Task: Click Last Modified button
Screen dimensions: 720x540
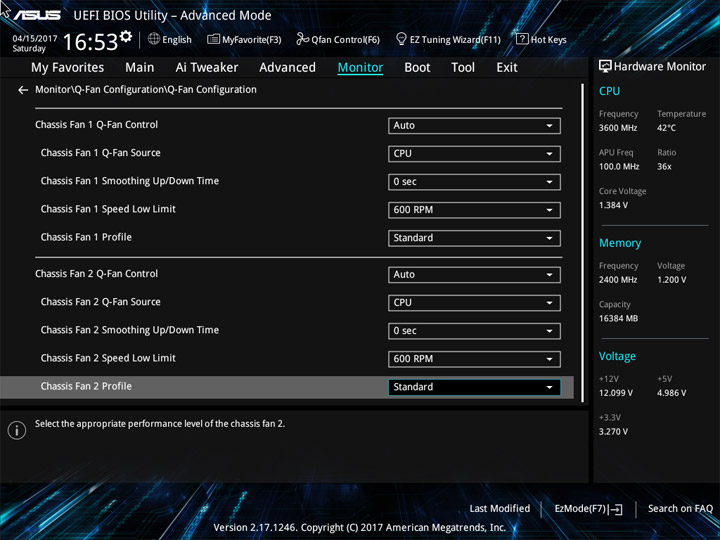Action: click(500, 509)
